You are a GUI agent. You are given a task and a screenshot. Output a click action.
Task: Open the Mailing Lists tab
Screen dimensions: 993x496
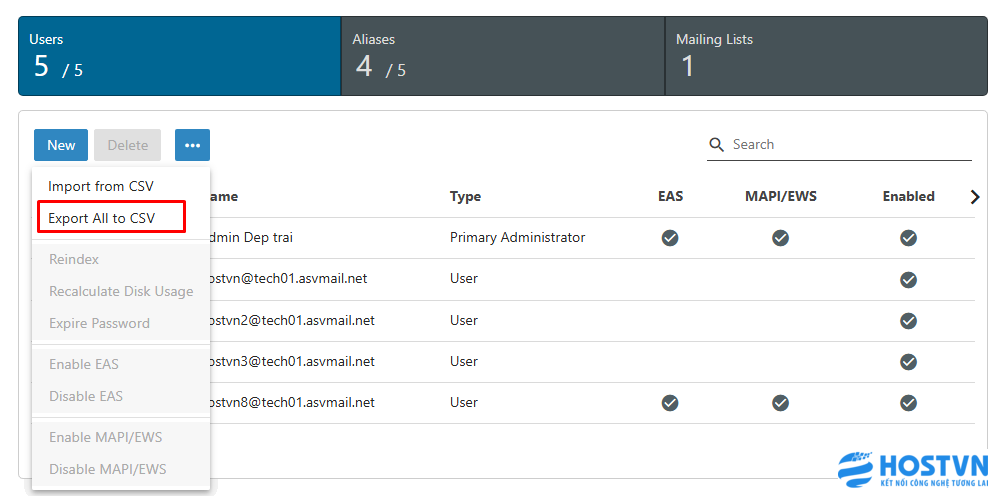click(826, 56)
